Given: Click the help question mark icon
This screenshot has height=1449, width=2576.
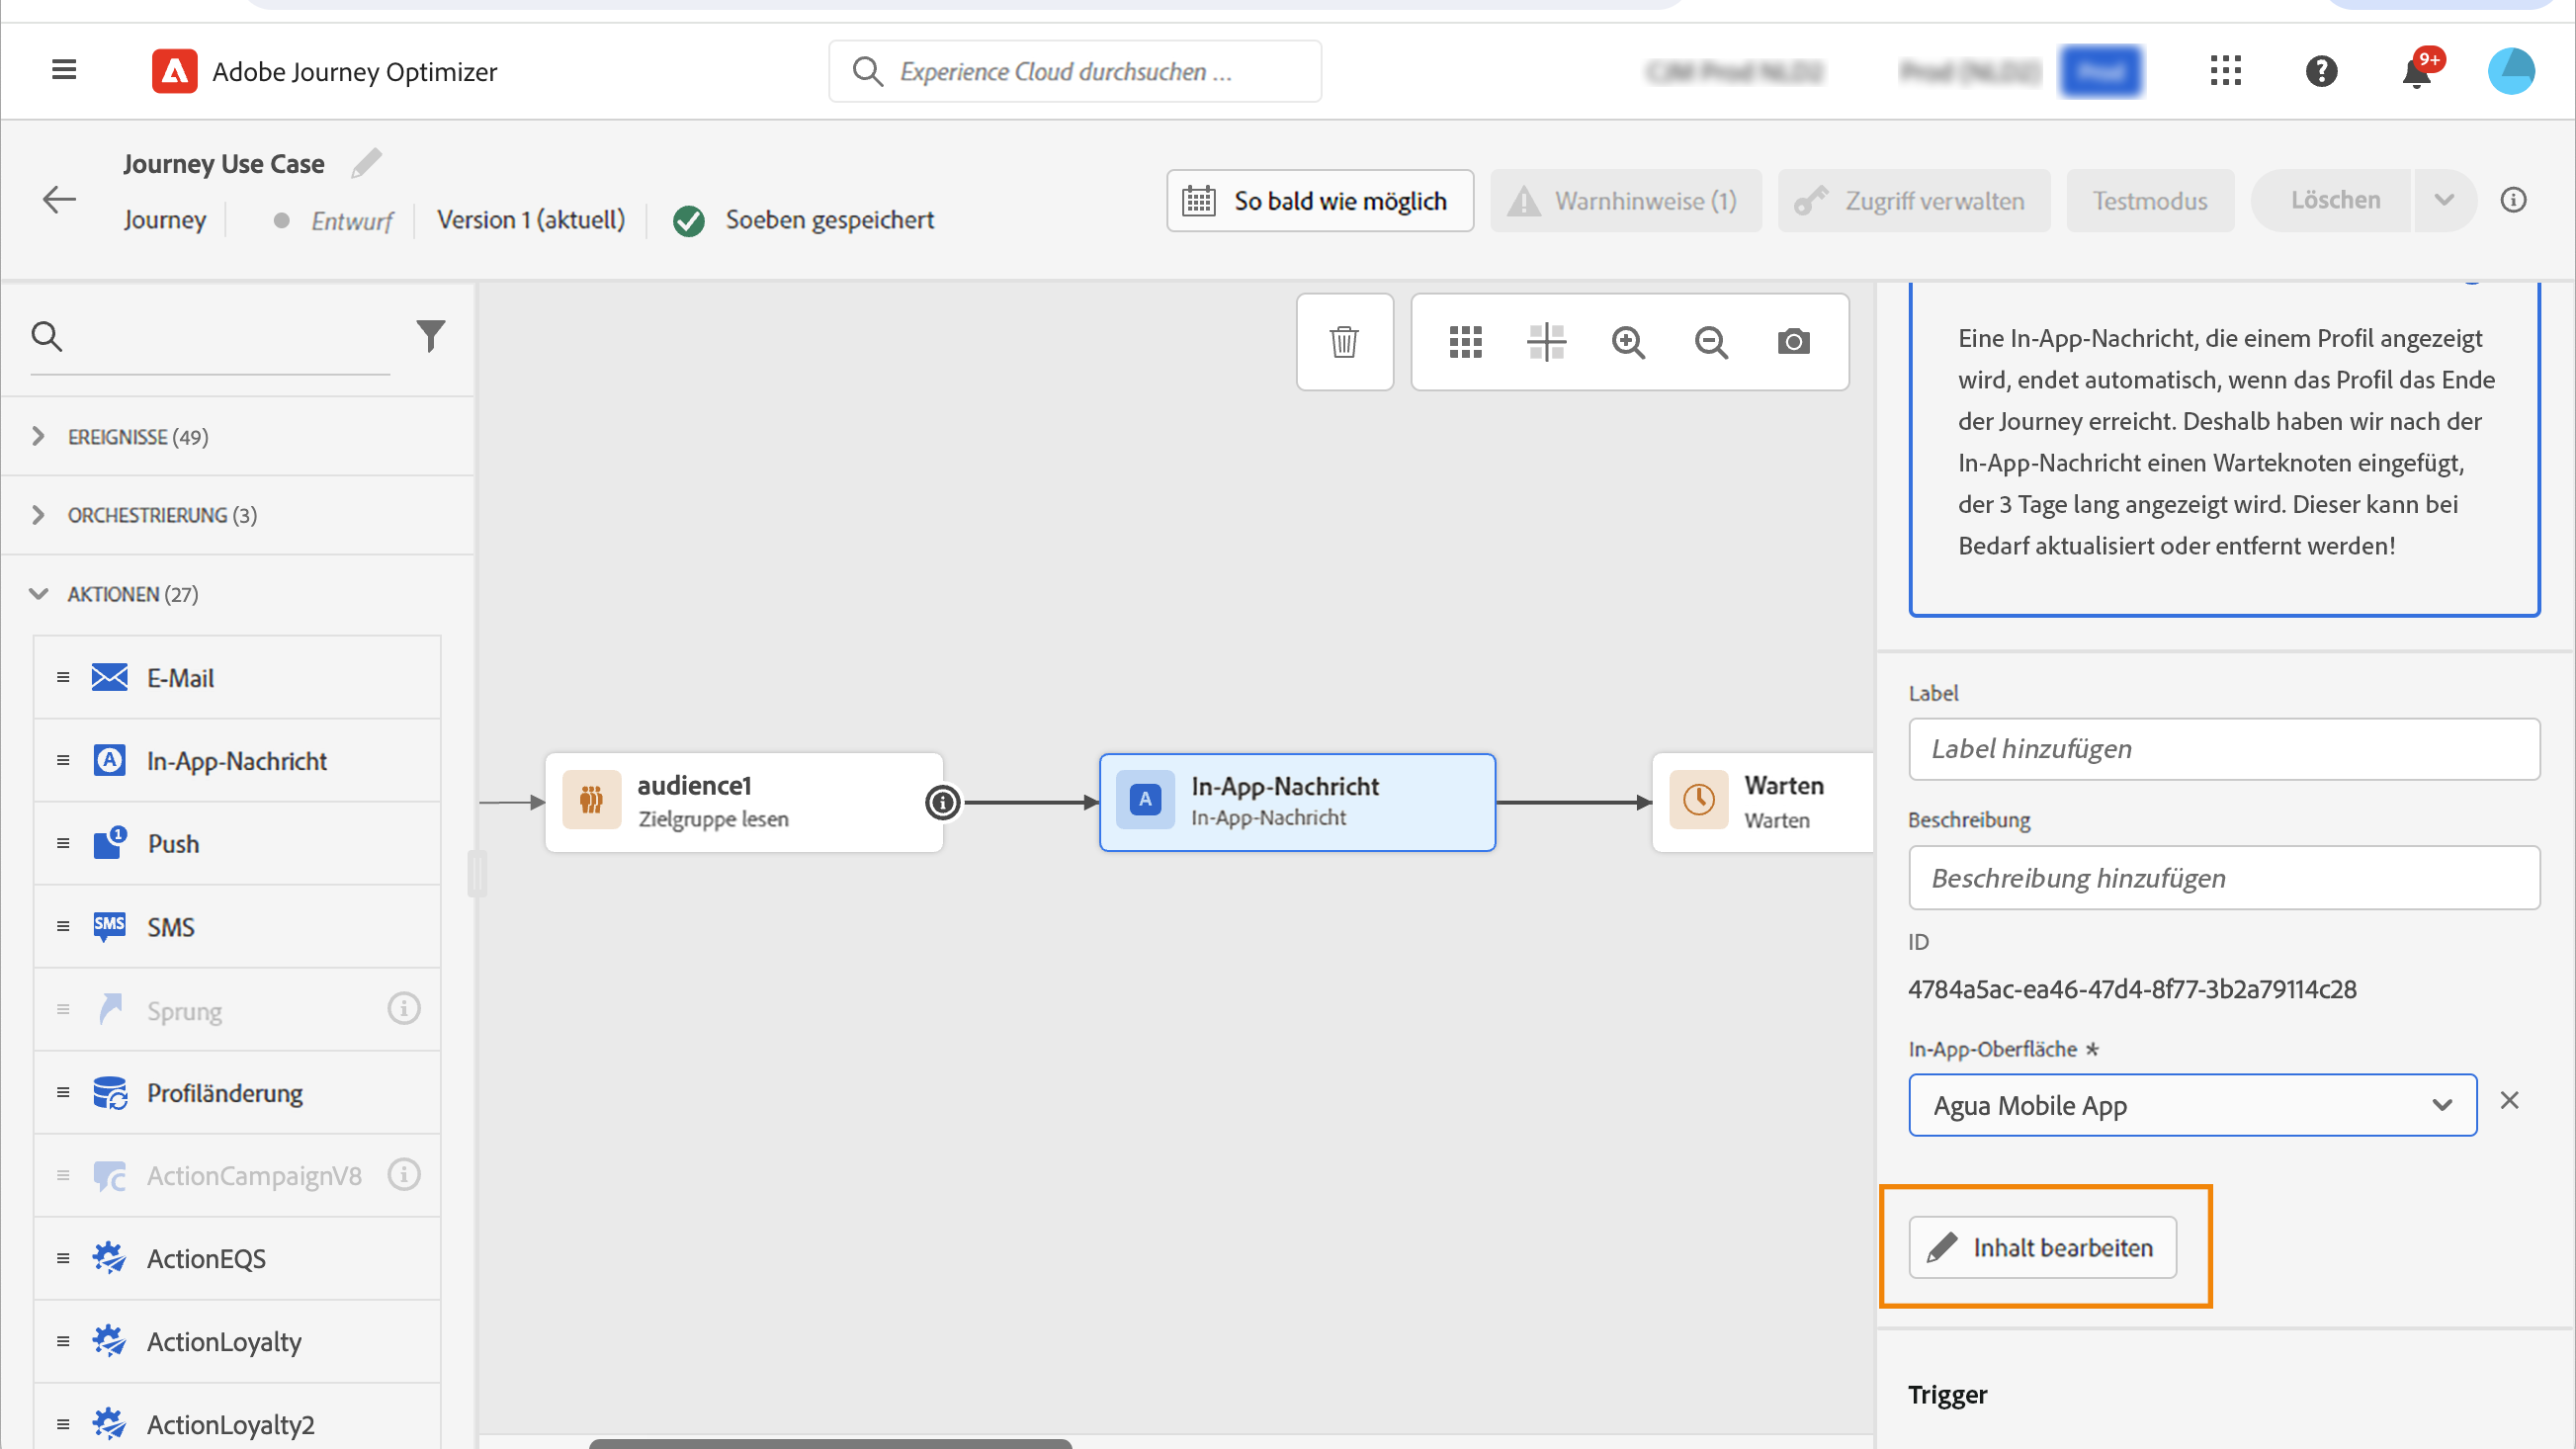Looking at the screenshot, I should [x=2321, y=71].
